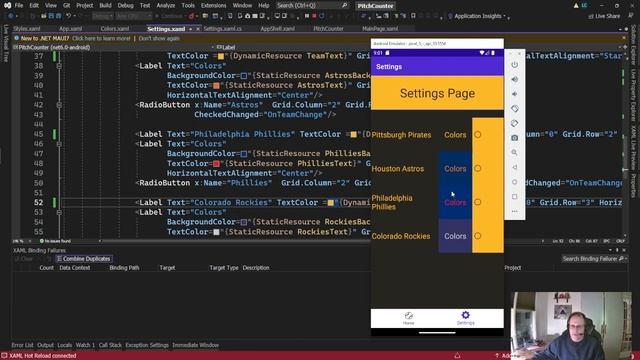Tap the Houston Astros Colors label
This screenshot has height=360, width=640.
click(x=455, y=169)
